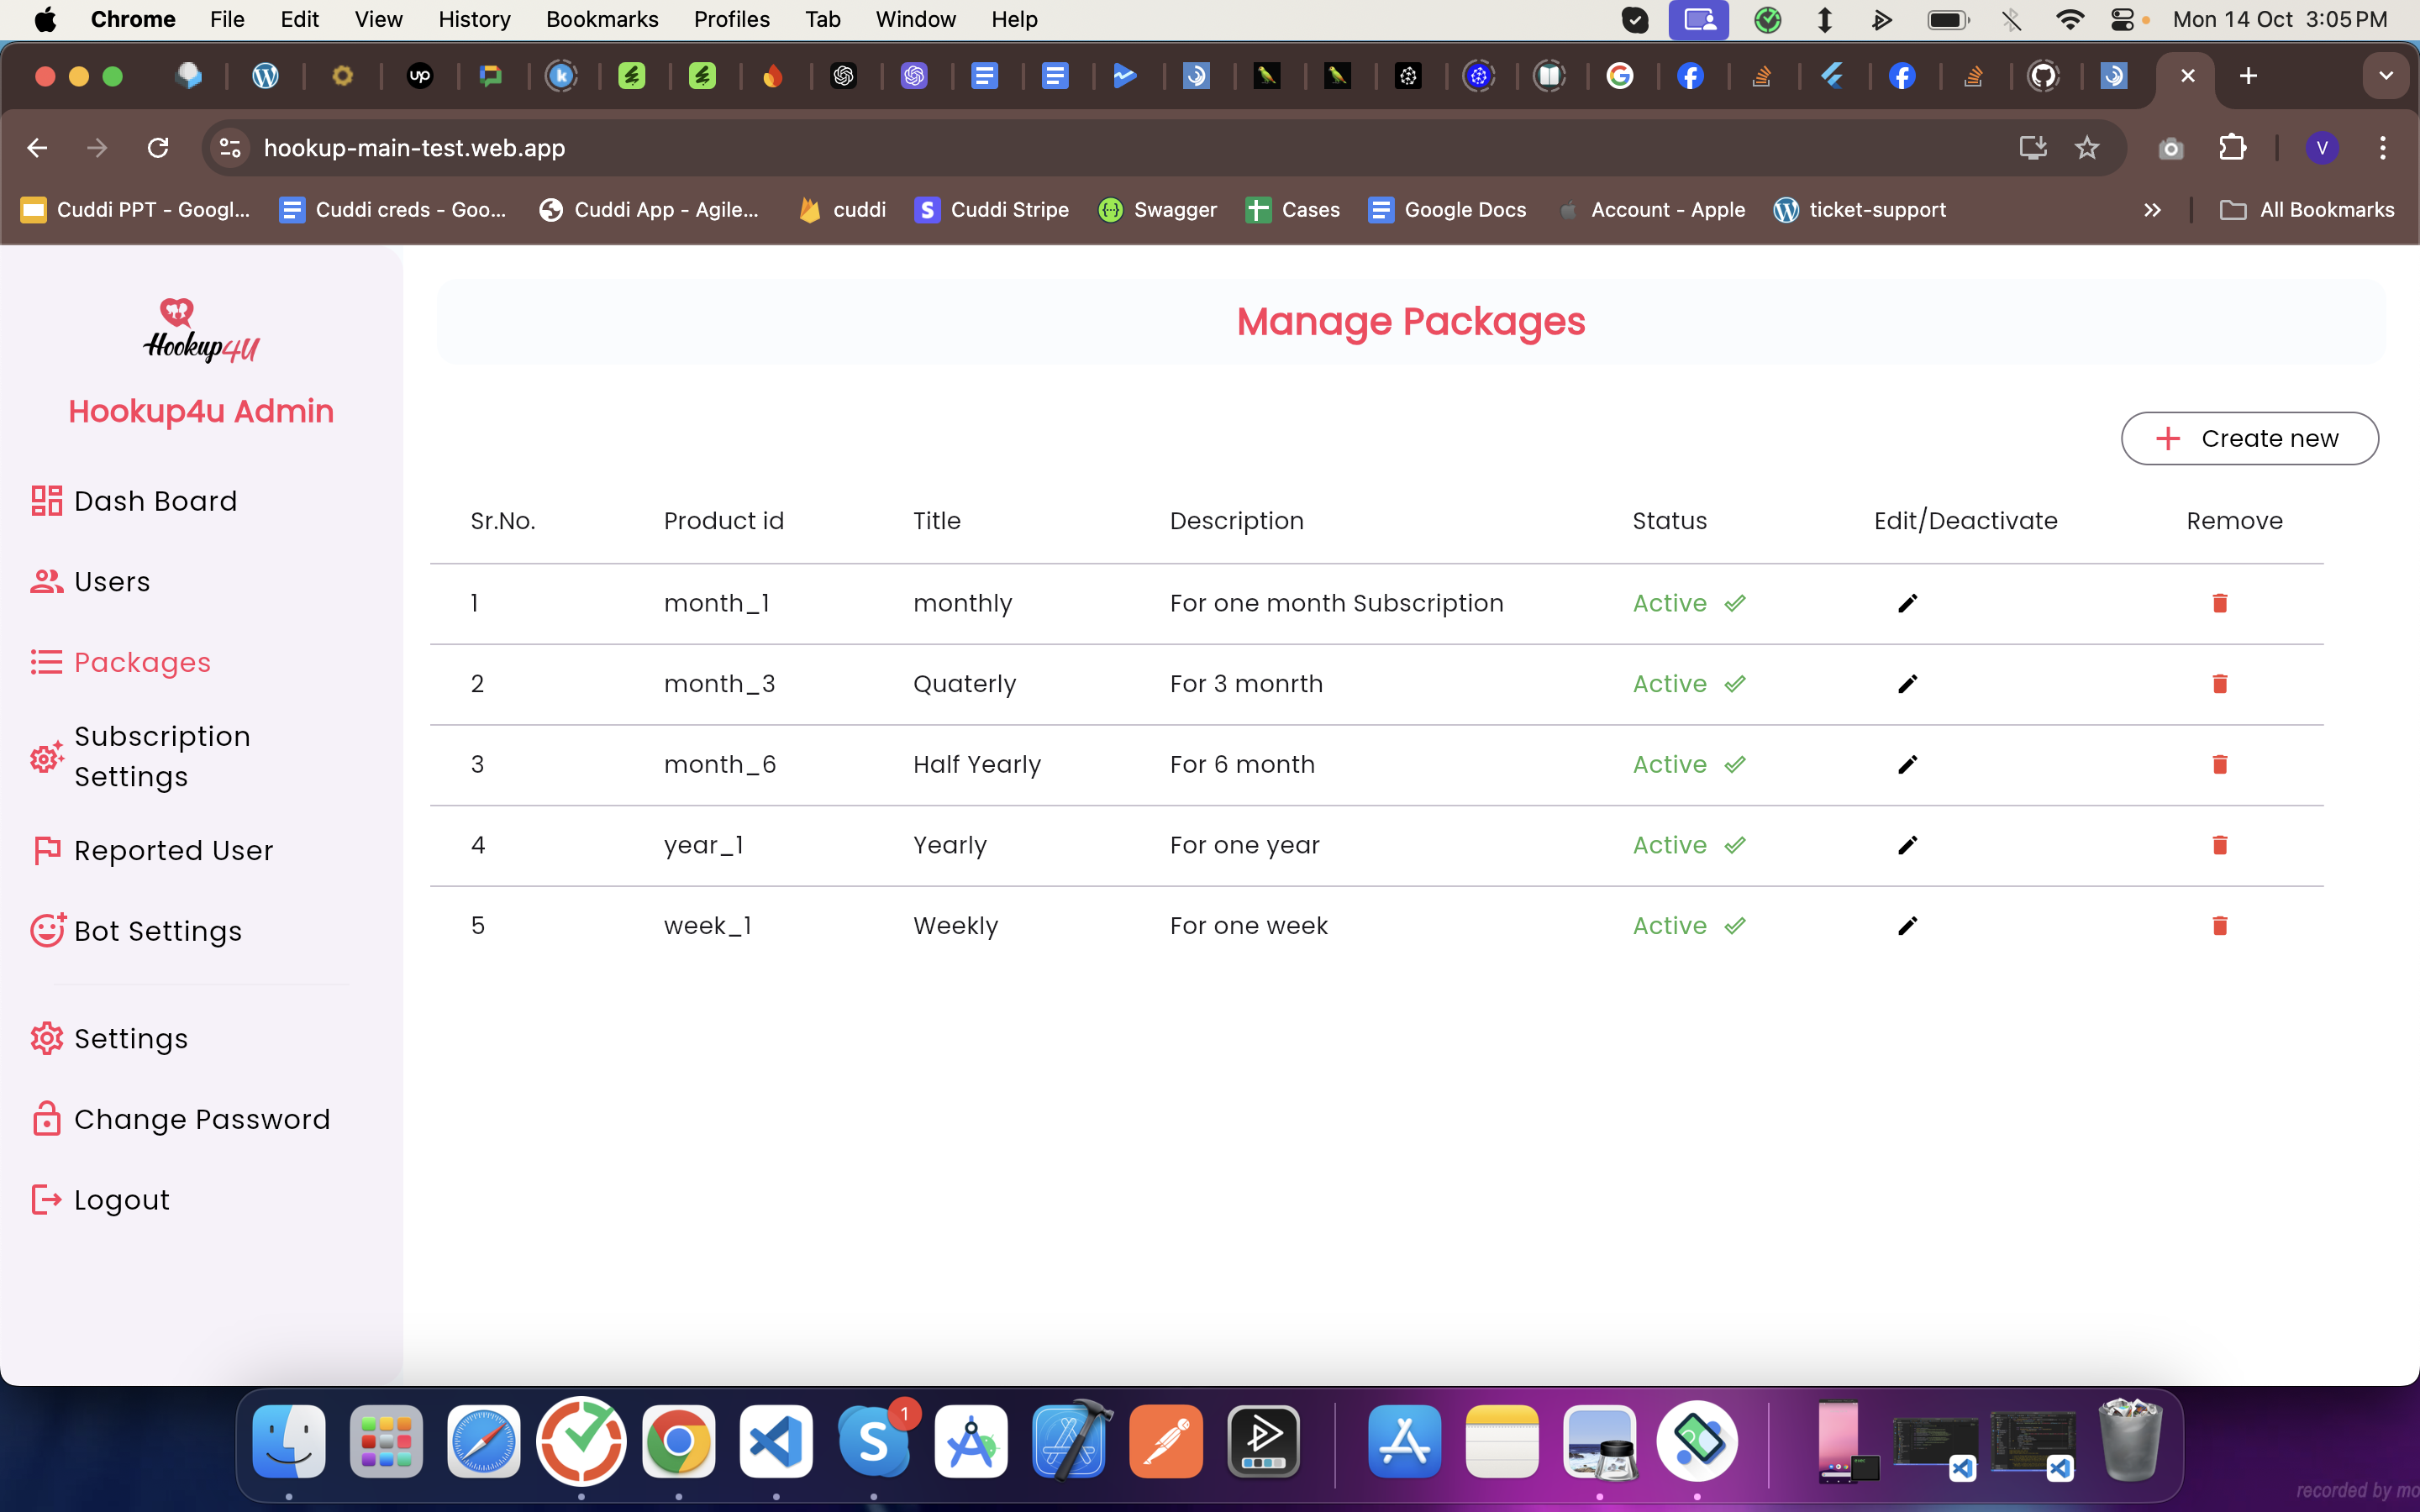Open Finder from the Dock
The height and width of the screenshot is (1512, 2420).
pyautogui.click(x=289, y=1441)
